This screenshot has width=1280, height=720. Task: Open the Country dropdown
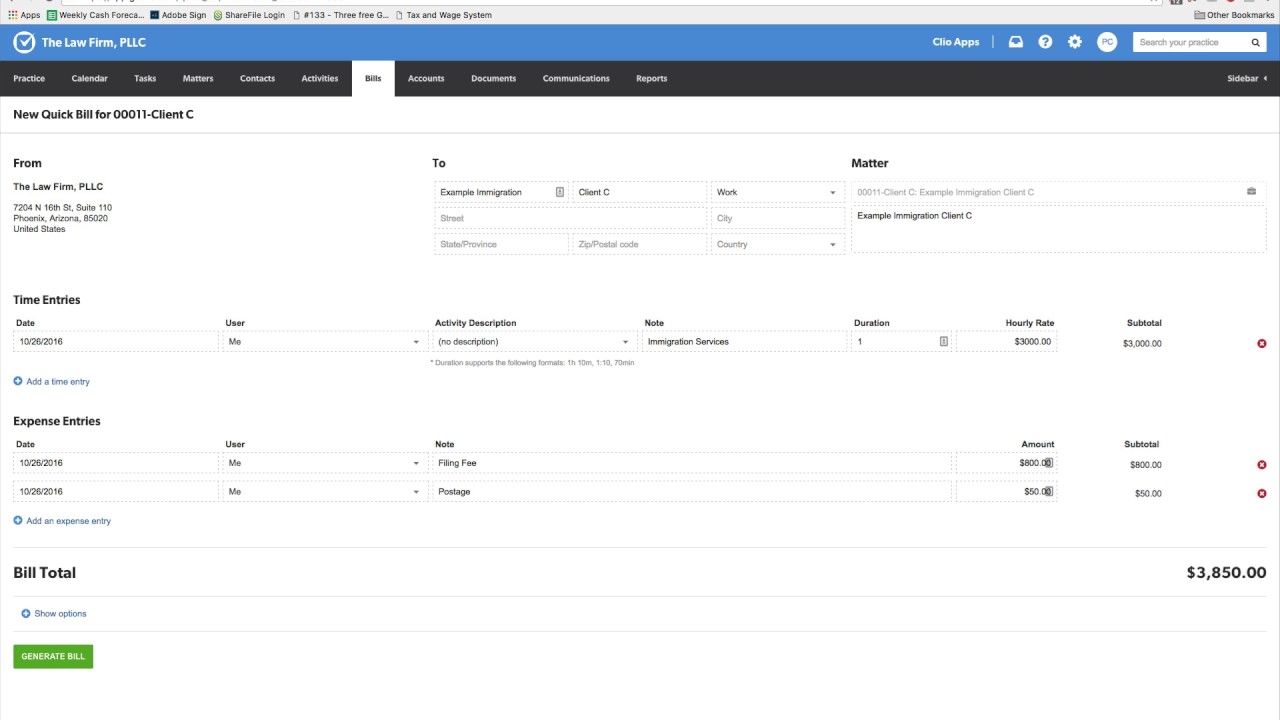[x=777, y=244]
